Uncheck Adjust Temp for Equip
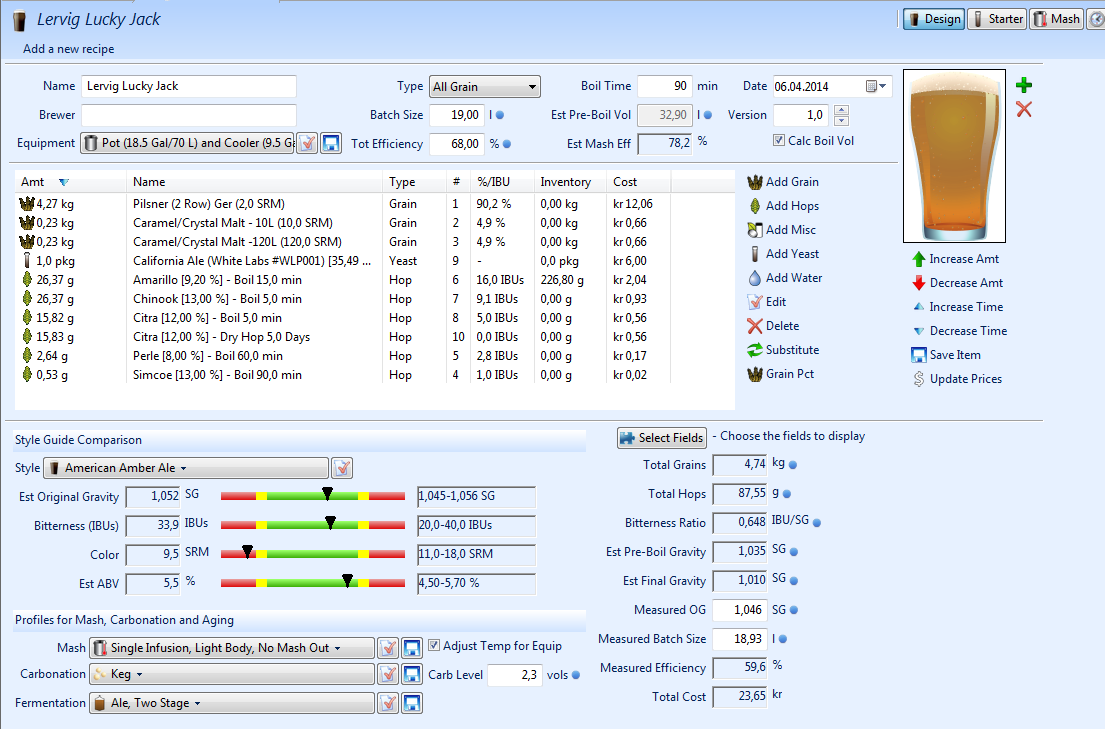The width and height of the screenshot is (1105, 729). click(434, 646)
